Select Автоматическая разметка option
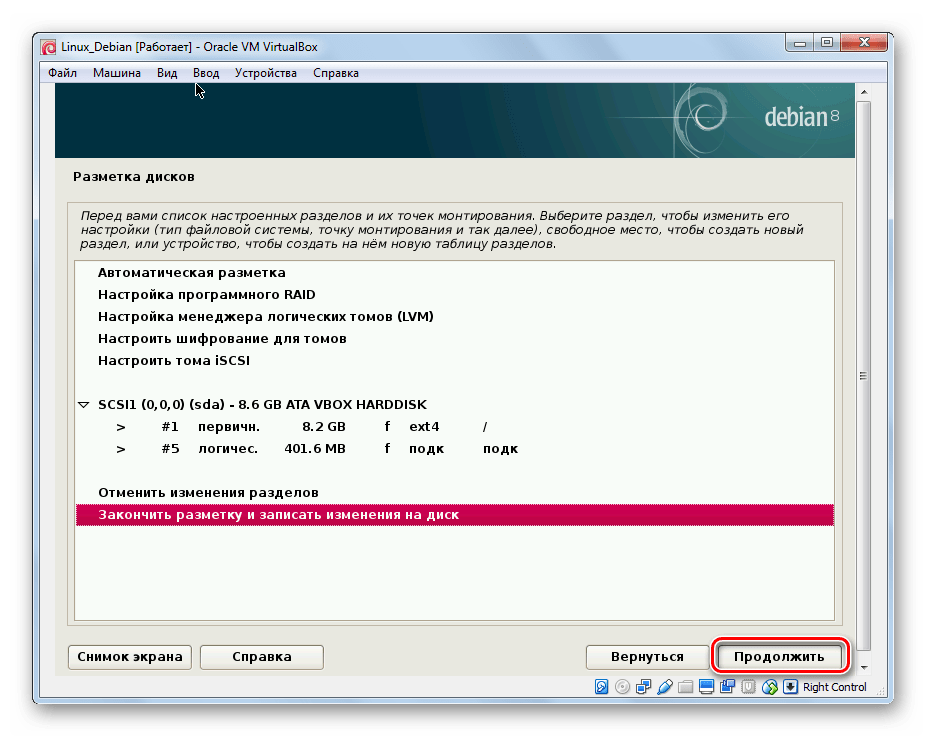Screen dimensions: 927x737 click(x=191, y=273)
